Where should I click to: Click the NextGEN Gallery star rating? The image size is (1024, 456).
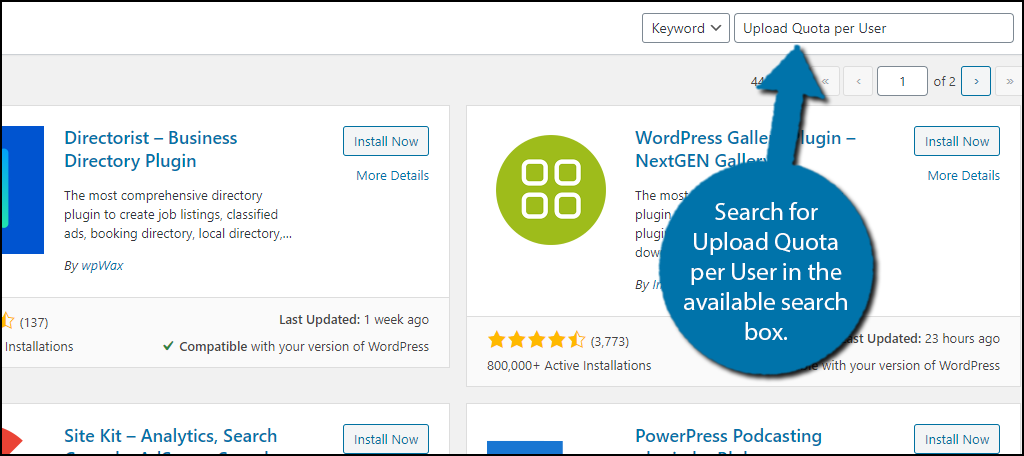536,340
